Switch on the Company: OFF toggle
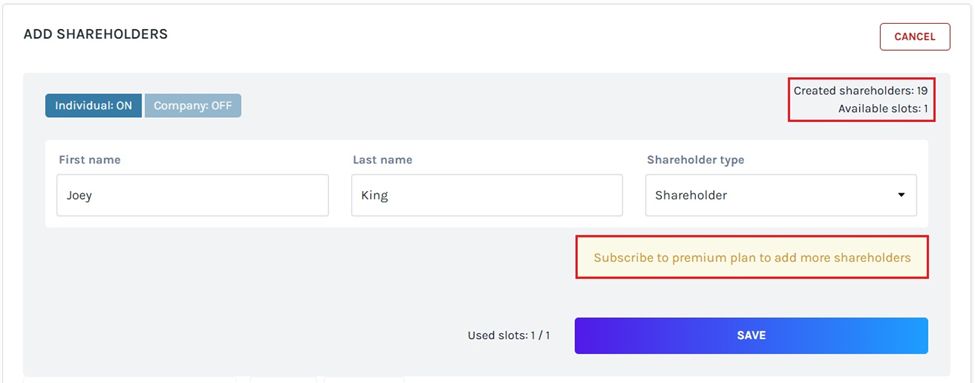 193,106
